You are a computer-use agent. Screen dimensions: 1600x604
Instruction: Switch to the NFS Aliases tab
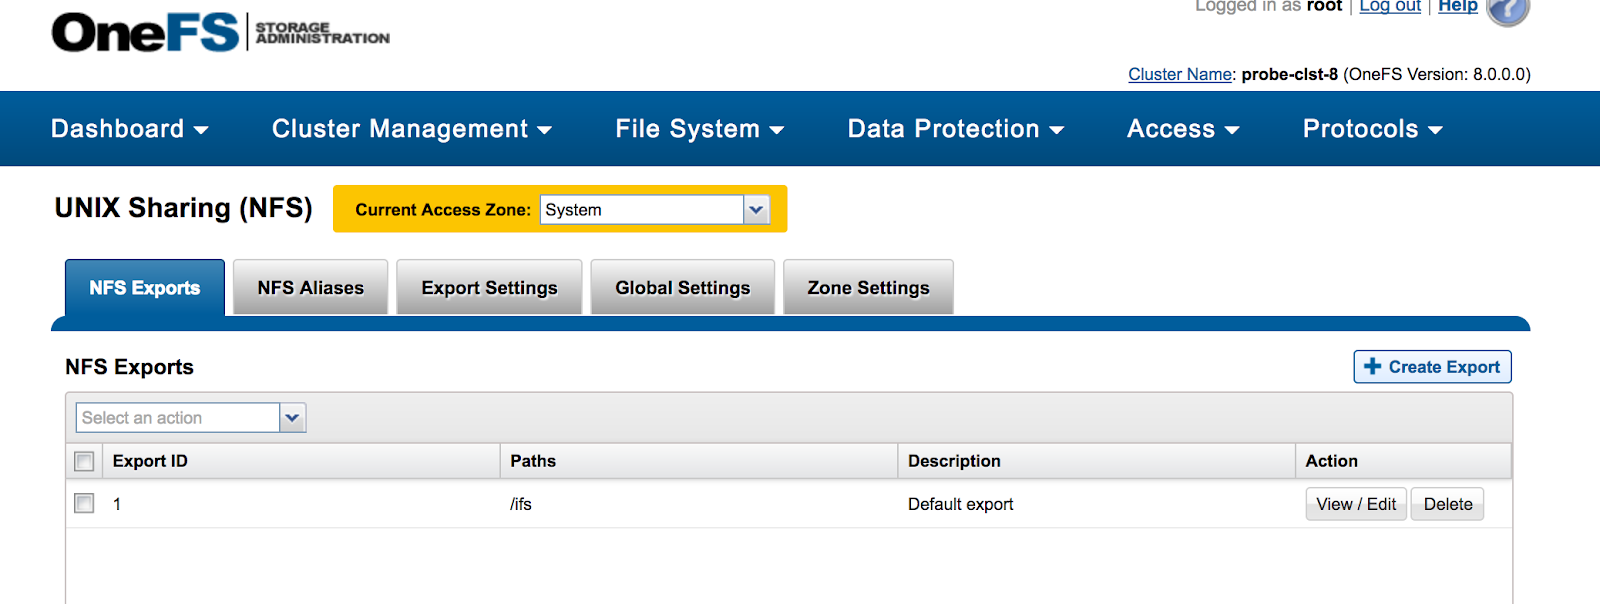(310, 288)
